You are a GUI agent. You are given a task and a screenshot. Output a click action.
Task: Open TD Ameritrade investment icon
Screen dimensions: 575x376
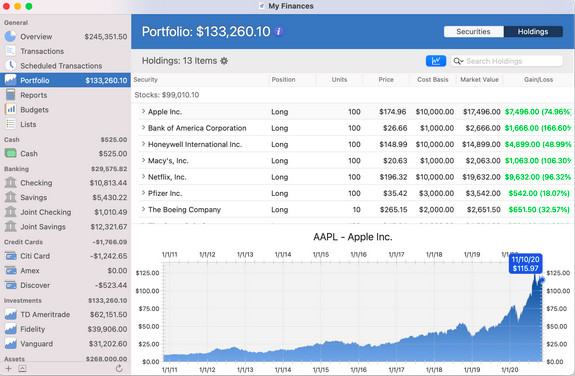[10, 314]
